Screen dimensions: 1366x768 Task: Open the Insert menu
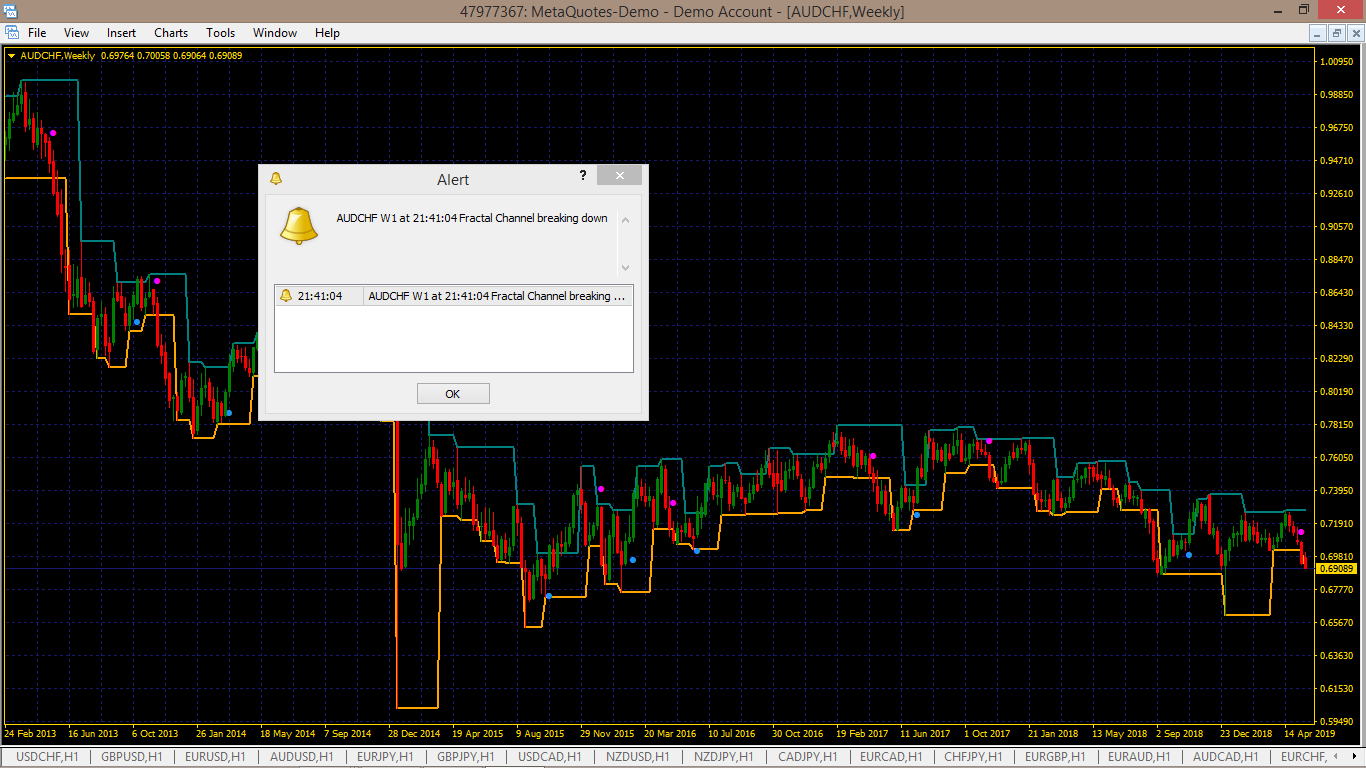click(121, 33)
